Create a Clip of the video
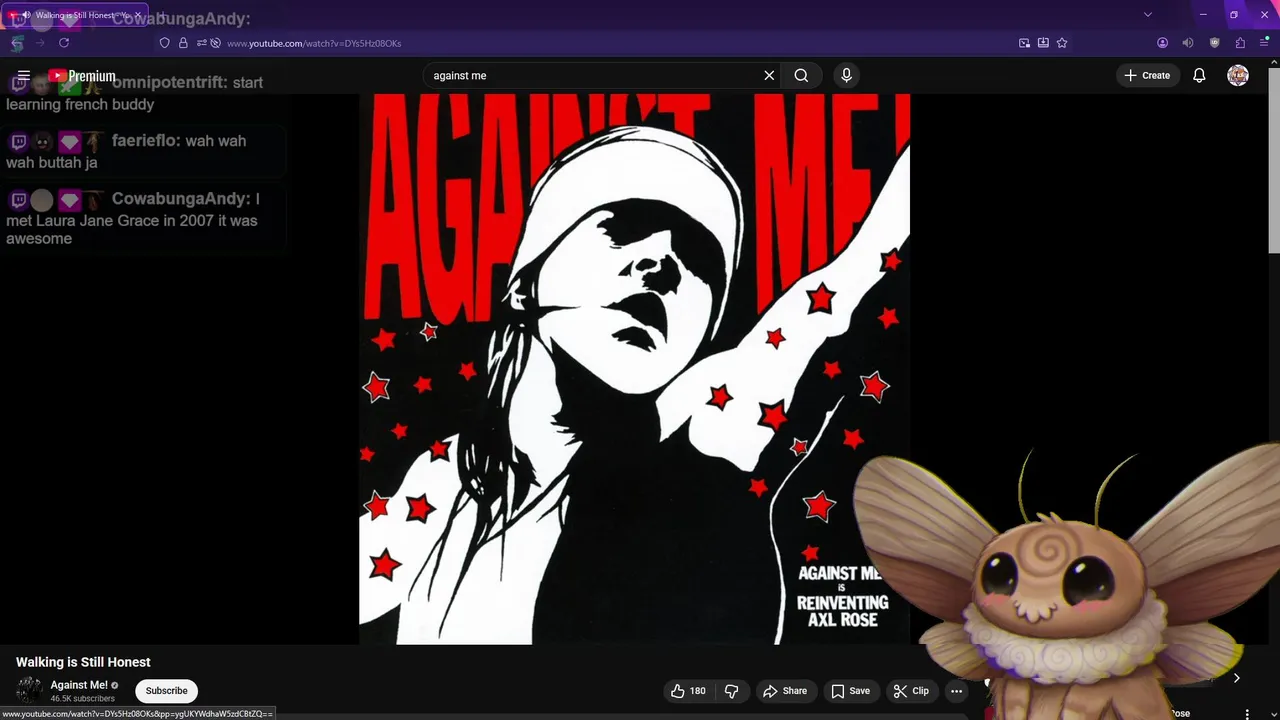 click(911, 691)
